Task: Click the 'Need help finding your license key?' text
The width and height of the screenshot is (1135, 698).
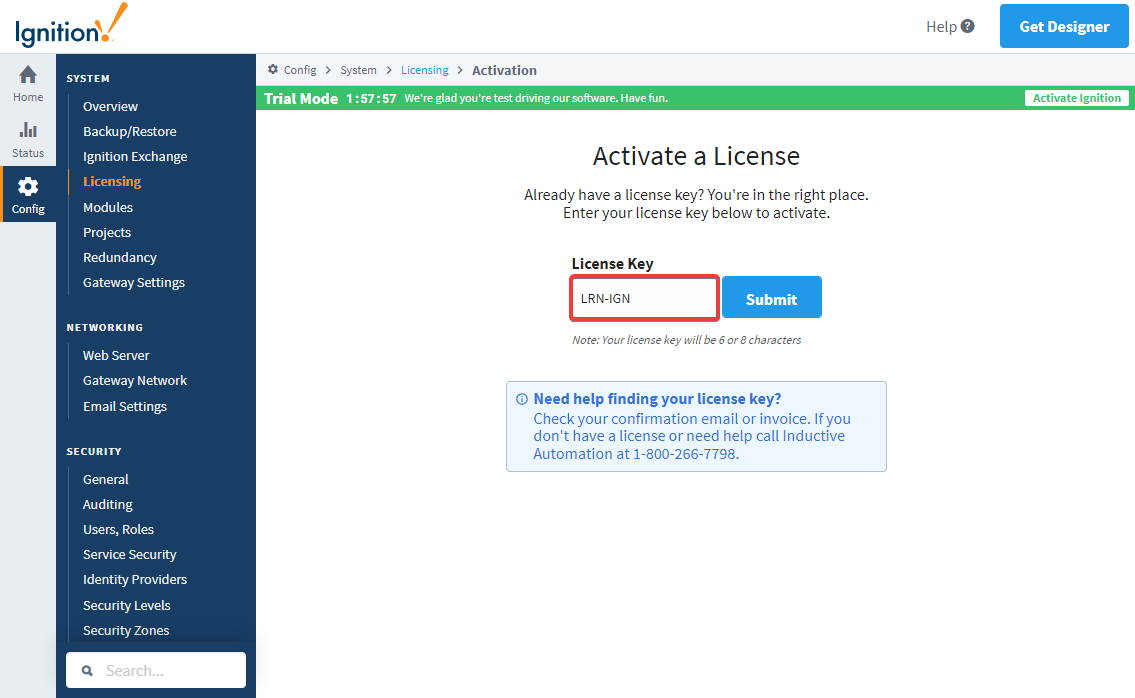Action: [x=657, y=399]
